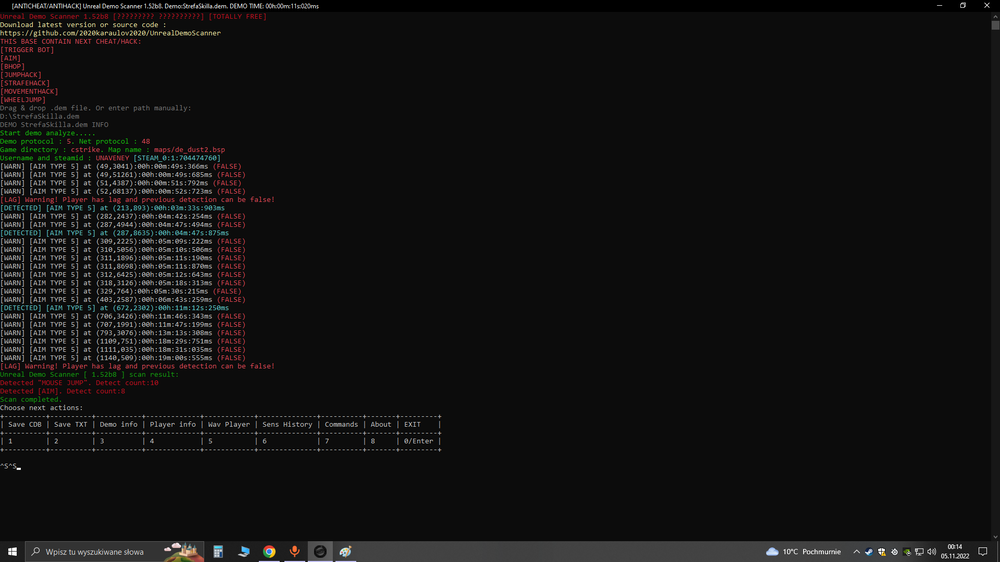Screen dimensions: 1000x562
Task: Click the 'Choose next actions:' line
Action: (41, 408)
